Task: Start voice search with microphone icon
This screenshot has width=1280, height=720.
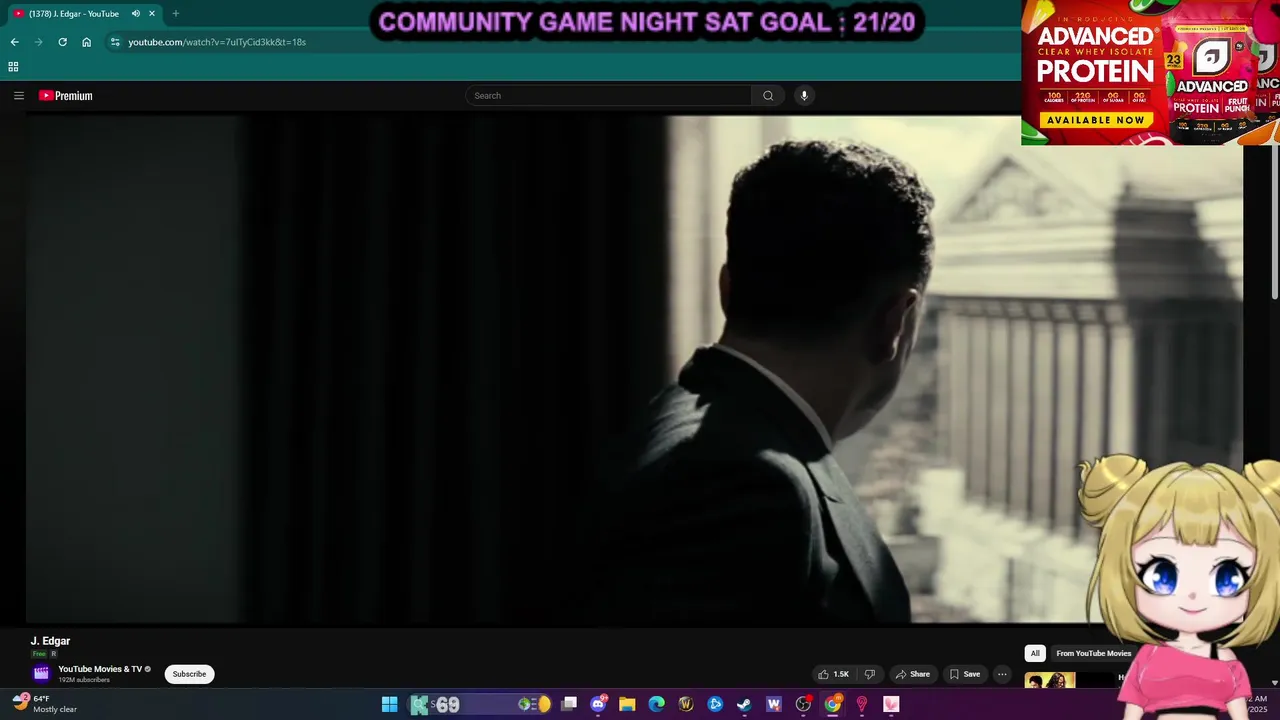Action: [x=804, y=96]
